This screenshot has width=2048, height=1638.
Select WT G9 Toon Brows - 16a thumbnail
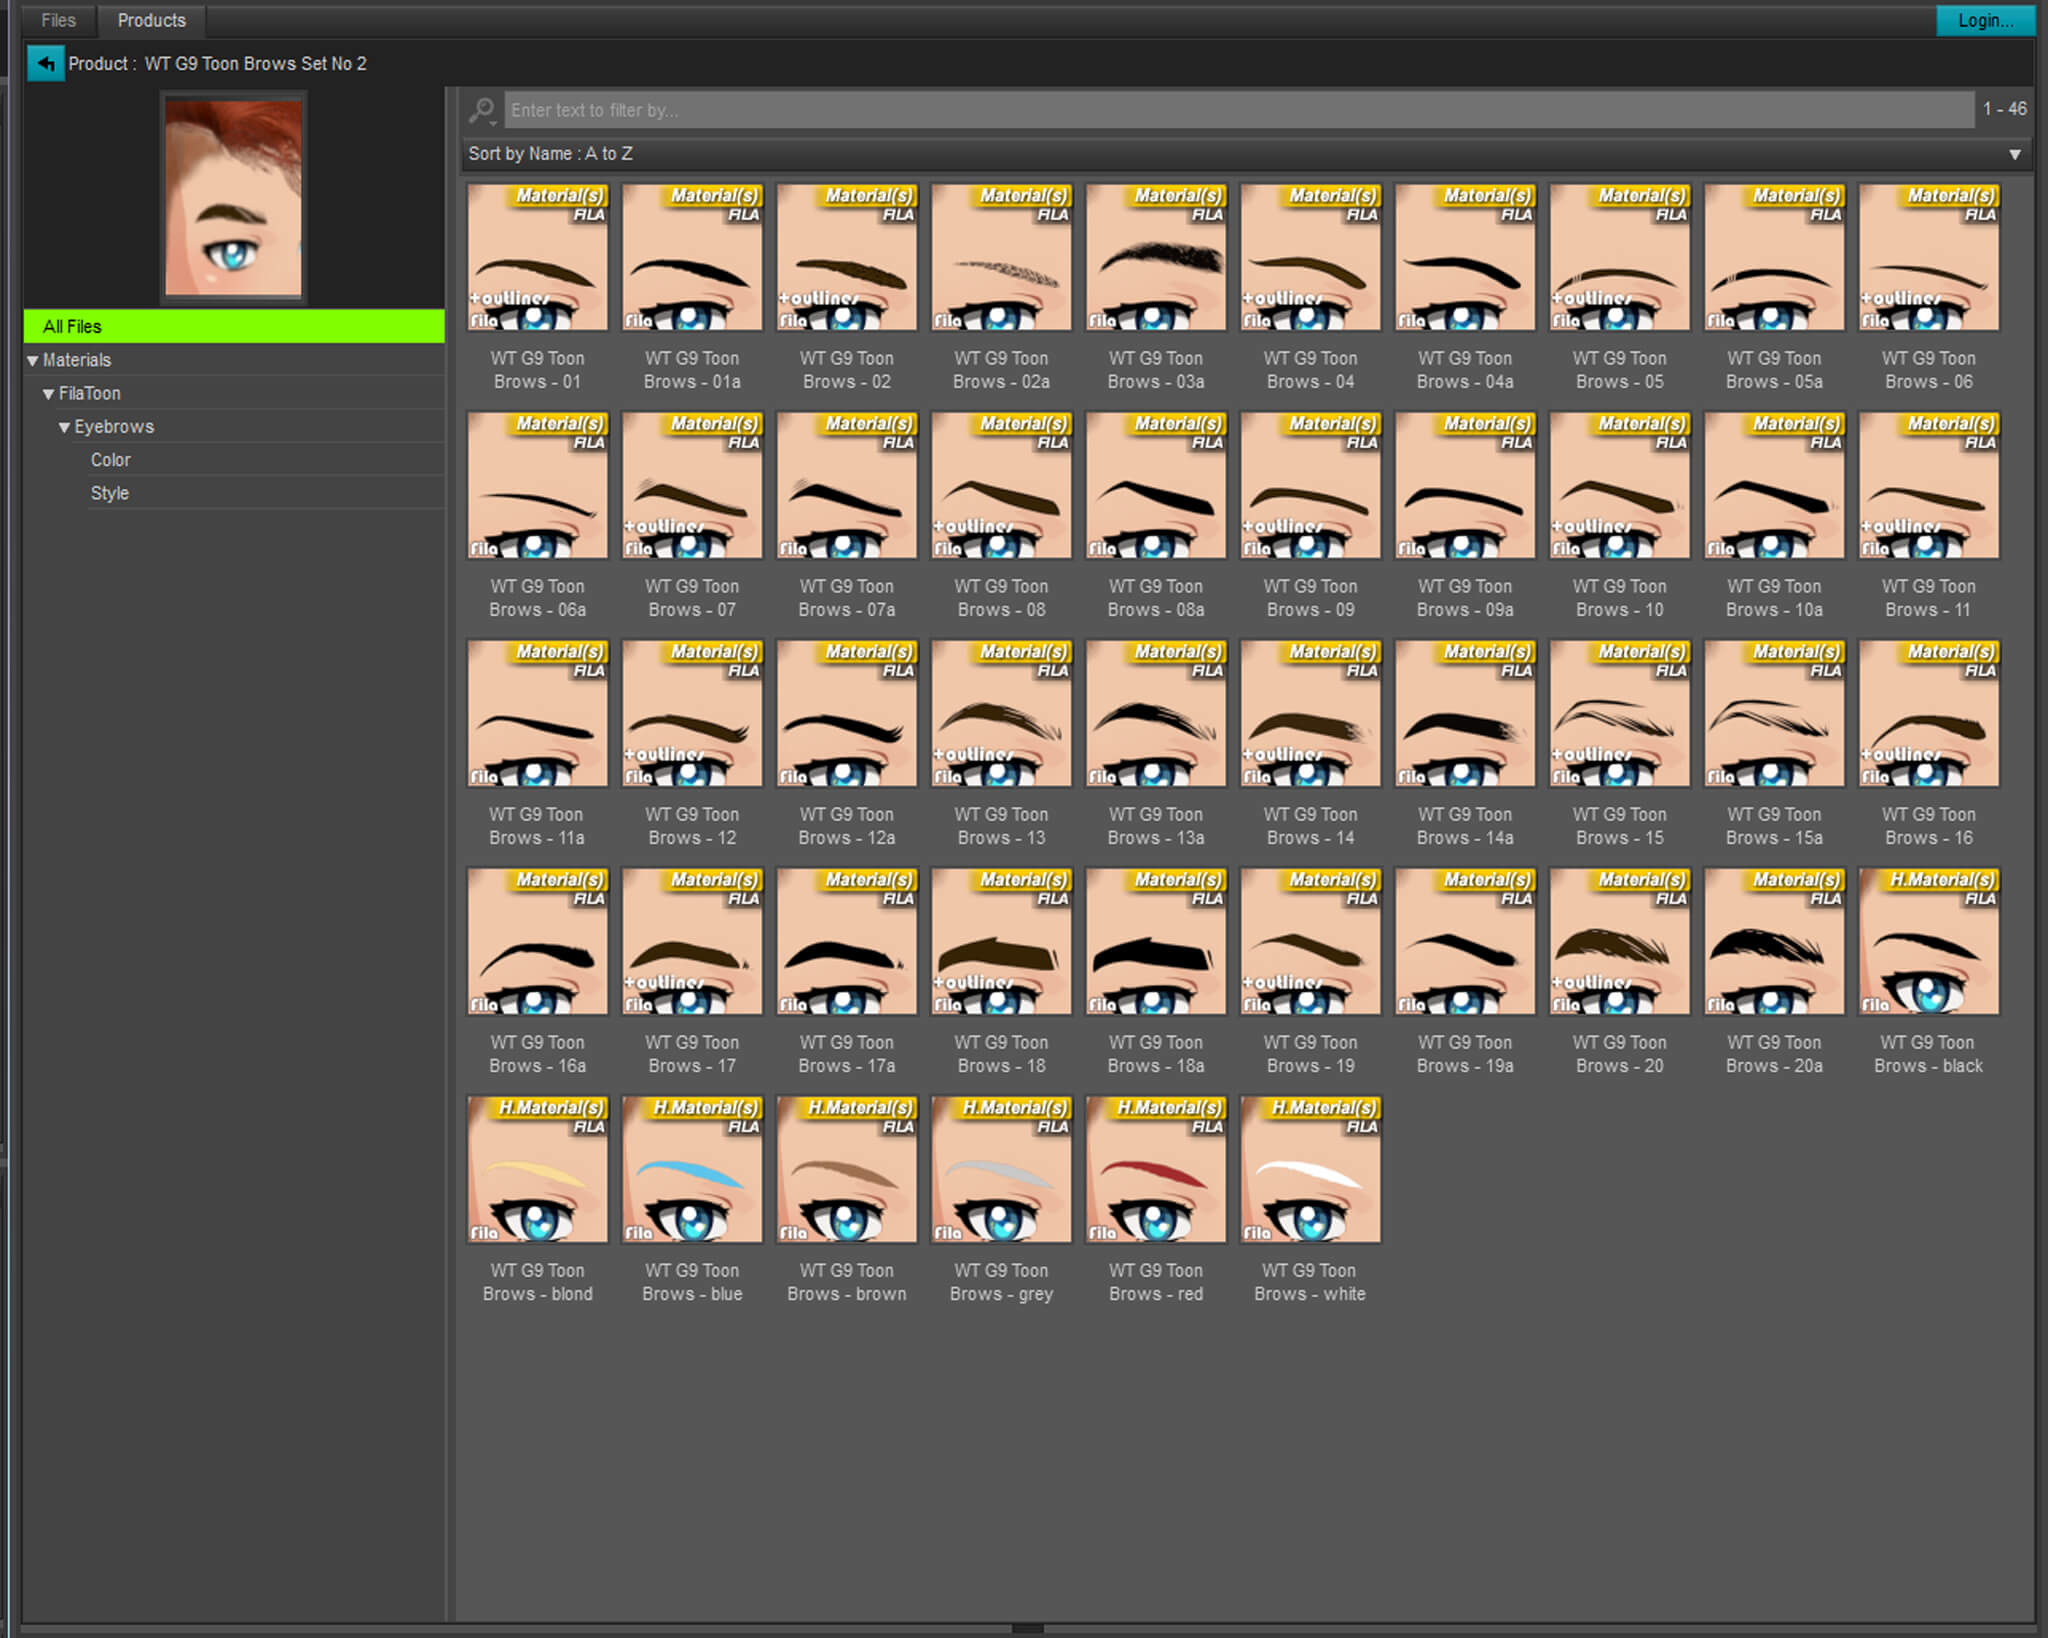pyautogui.click(x=537, y=941)
